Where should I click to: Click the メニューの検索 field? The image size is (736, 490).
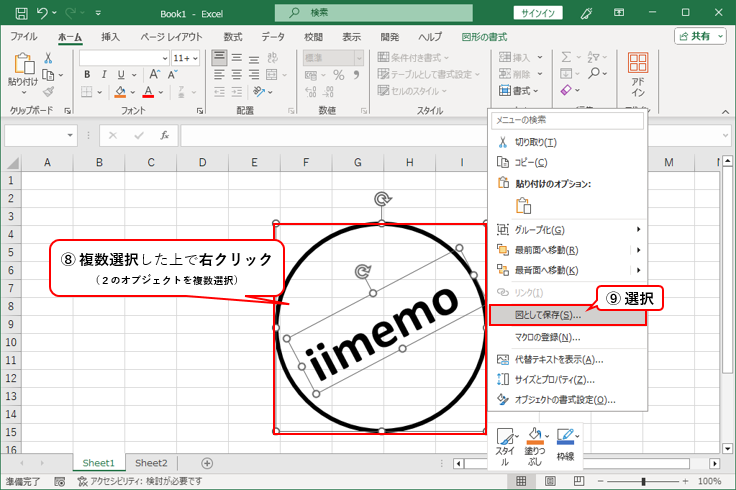point(567,120)
